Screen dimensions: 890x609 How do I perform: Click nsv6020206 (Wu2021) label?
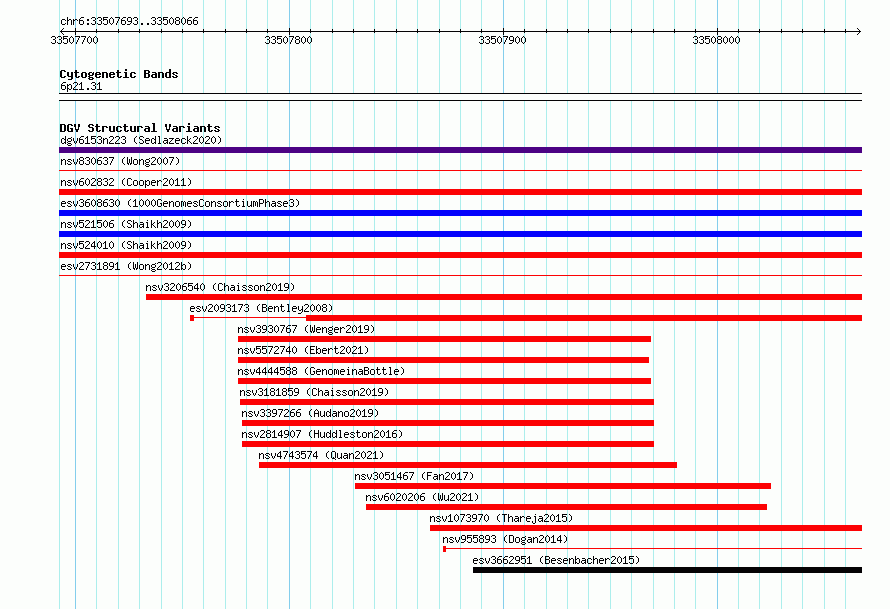click(422, 497)
